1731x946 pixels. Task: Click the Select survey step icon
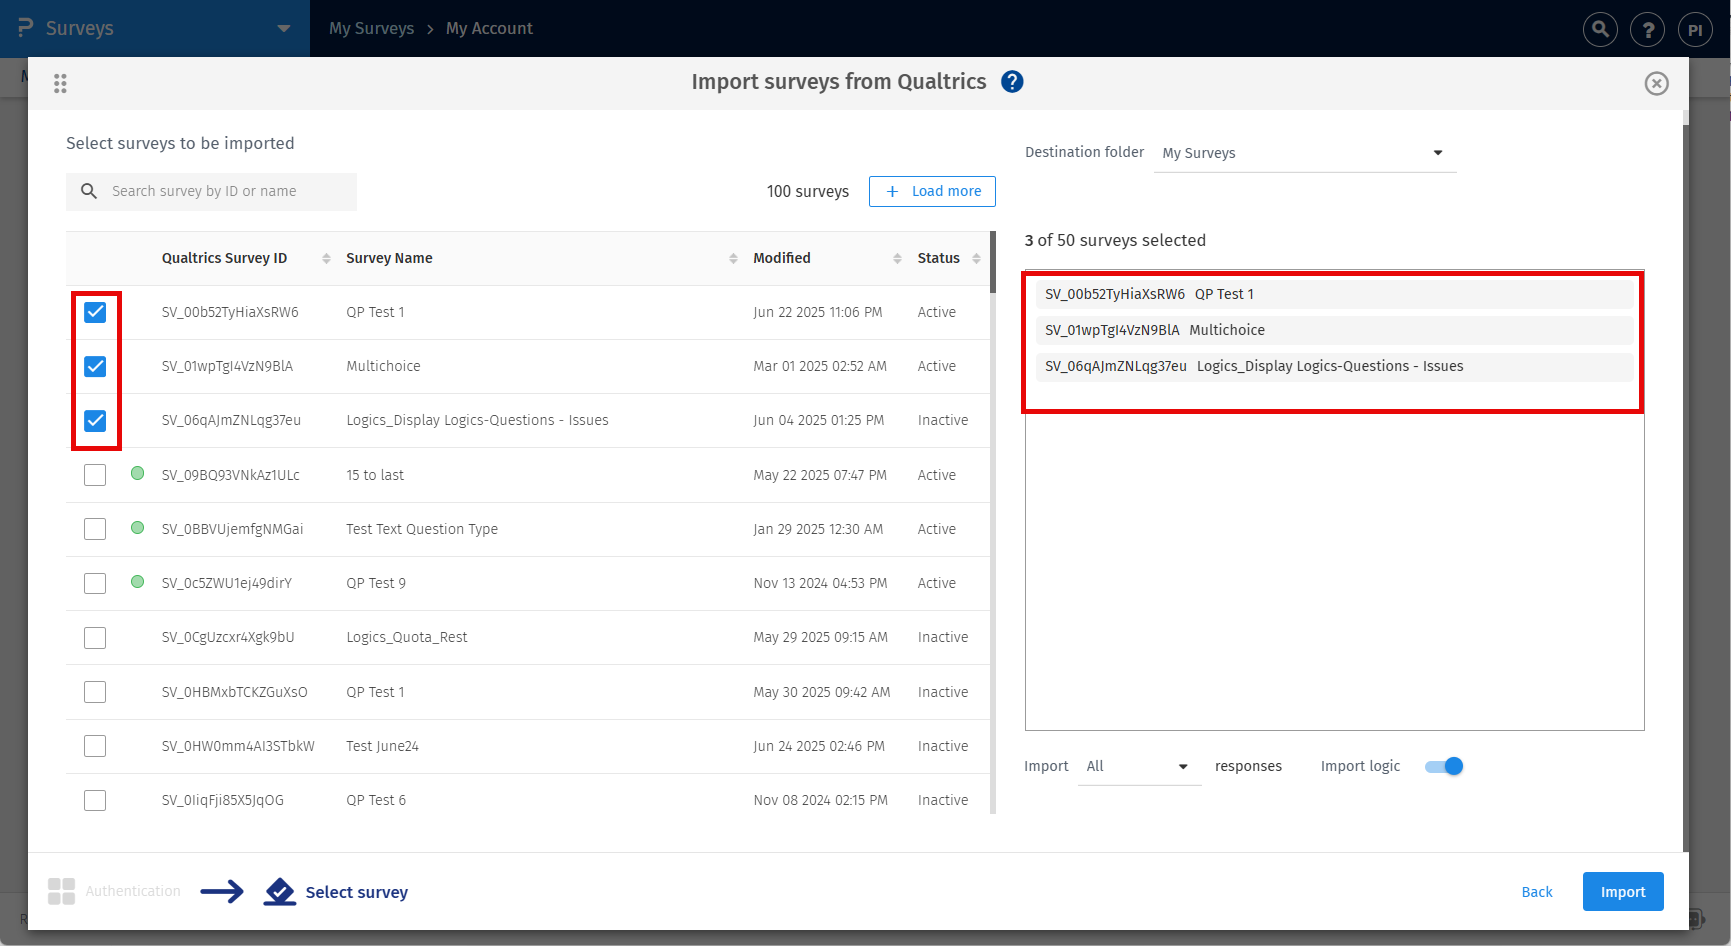[x=280, y=891]
